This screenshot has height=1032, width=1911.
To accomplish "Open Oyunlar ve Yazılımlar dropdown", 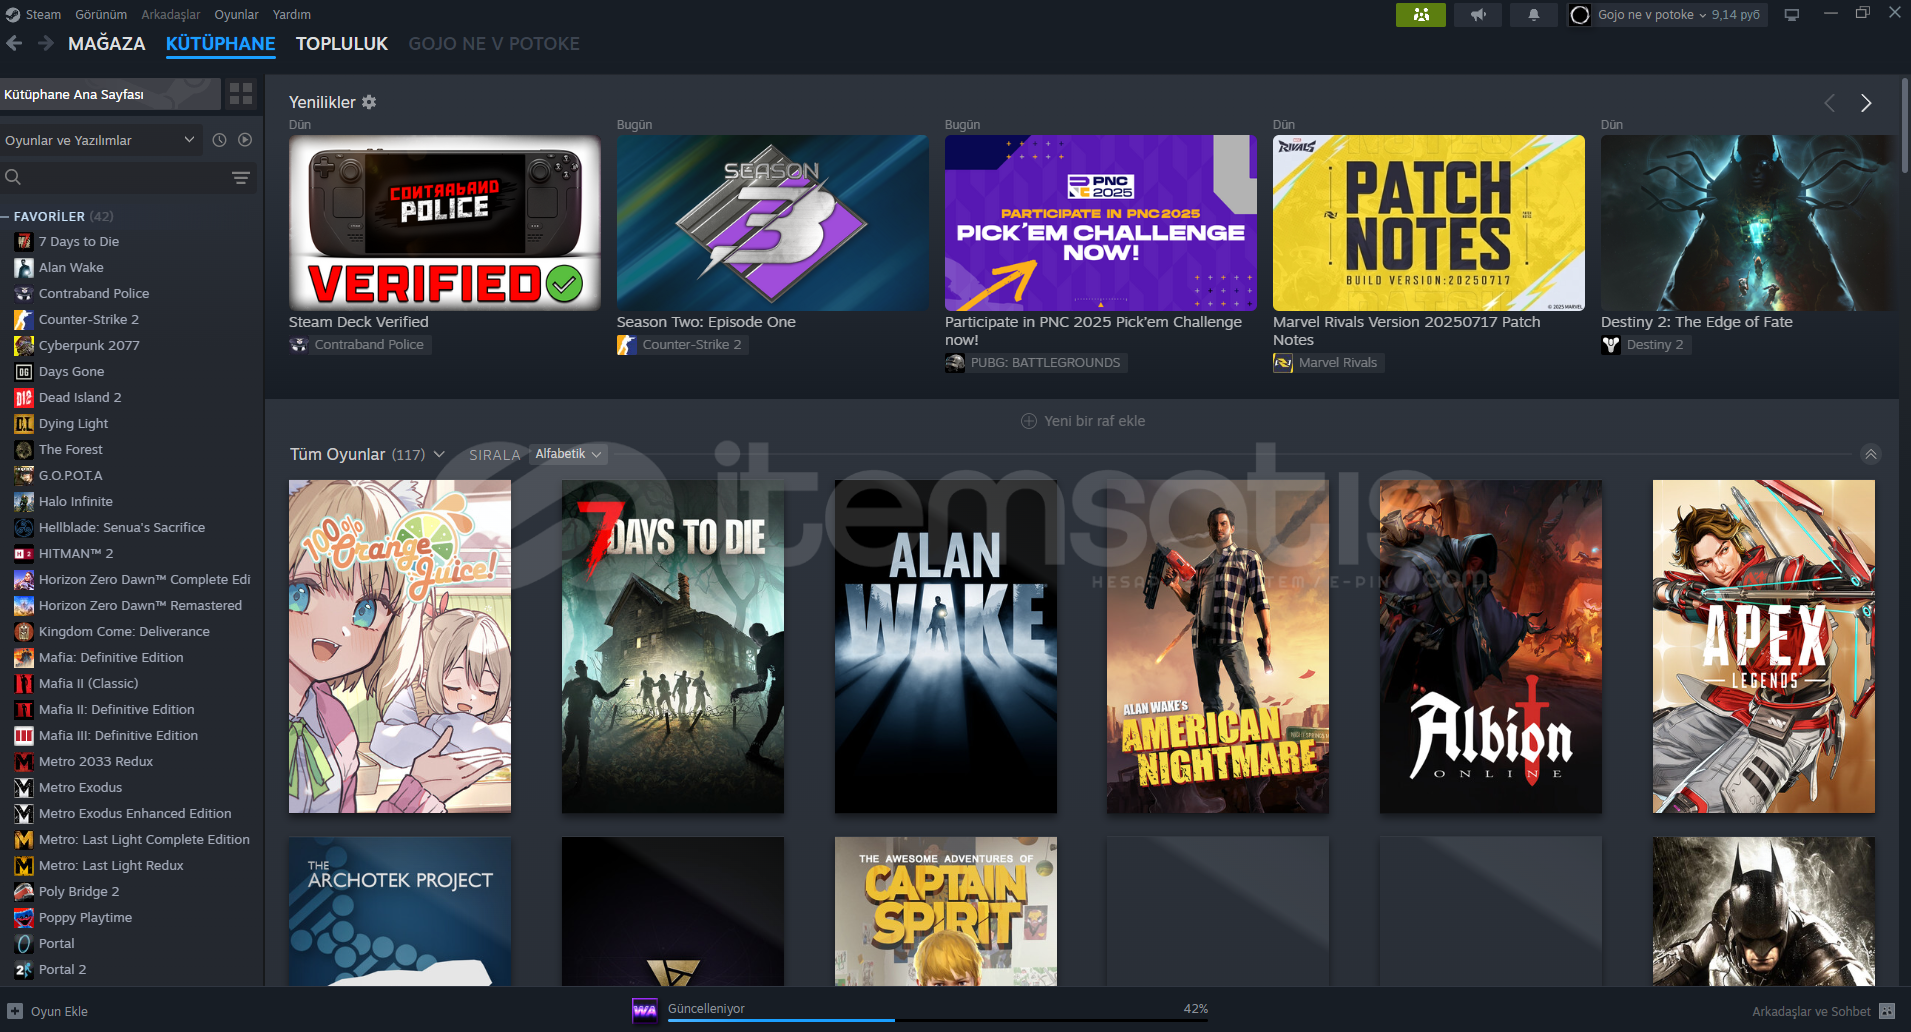I will point(100,140).
